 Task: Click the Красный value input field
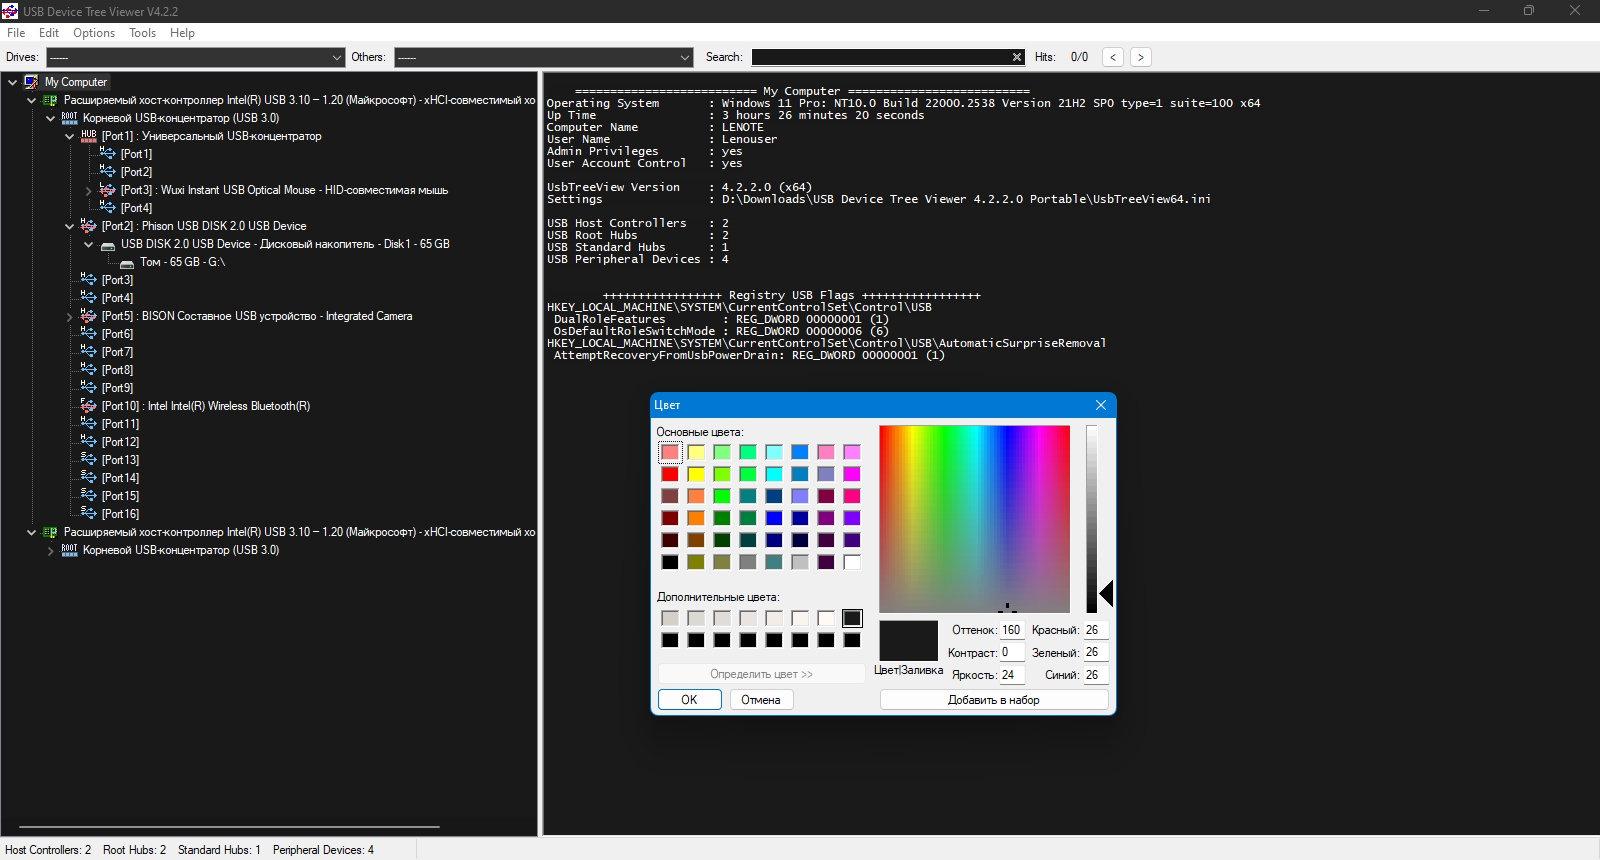[x=1095, y=630]
